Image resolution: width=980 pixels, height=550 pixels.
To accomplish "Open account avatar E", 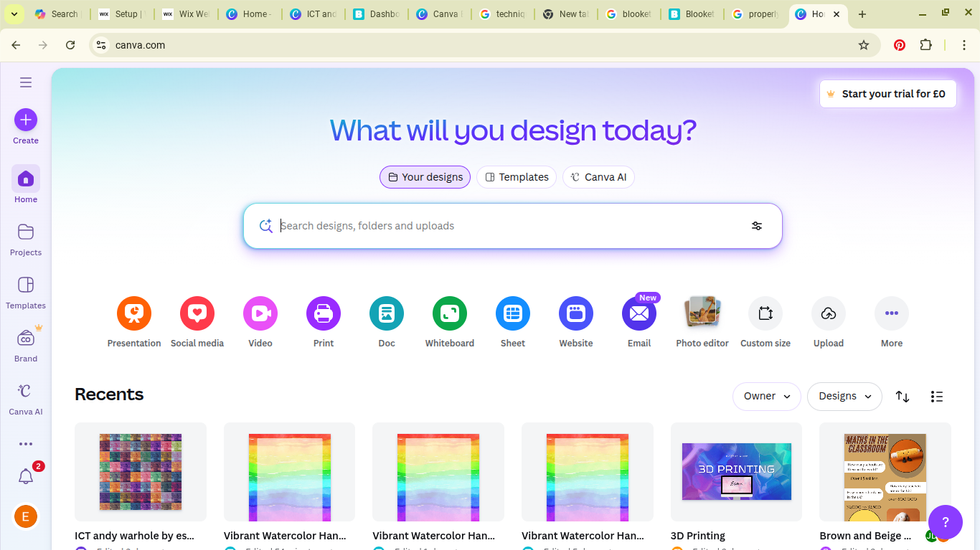I will pyautogui.click(x=26, y=516).
